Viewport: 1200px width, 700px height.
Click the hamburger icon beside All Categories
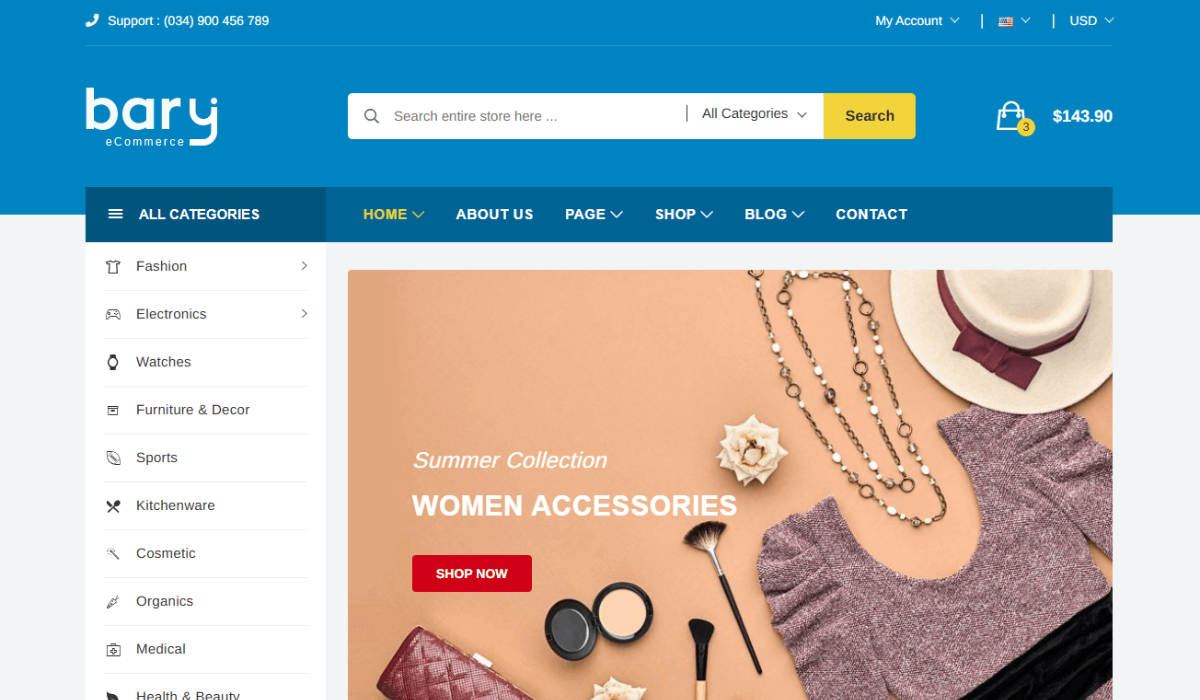coord(115,214)
